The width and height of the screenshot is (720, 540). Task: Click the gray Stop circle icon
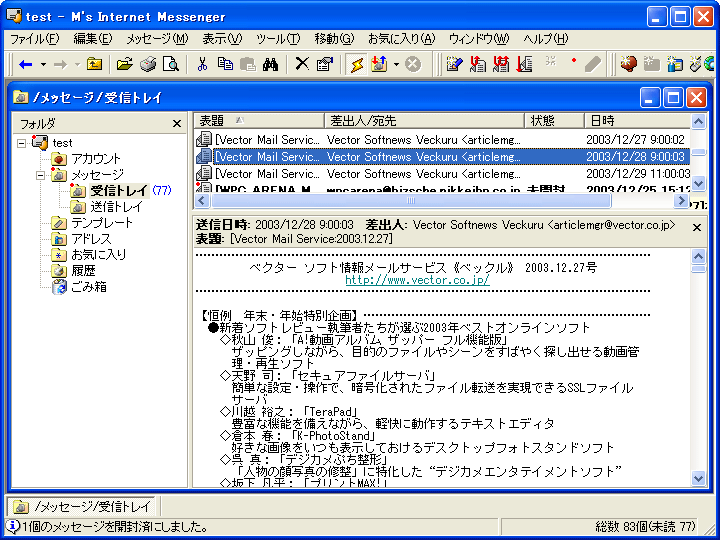(x=413, y=65)
